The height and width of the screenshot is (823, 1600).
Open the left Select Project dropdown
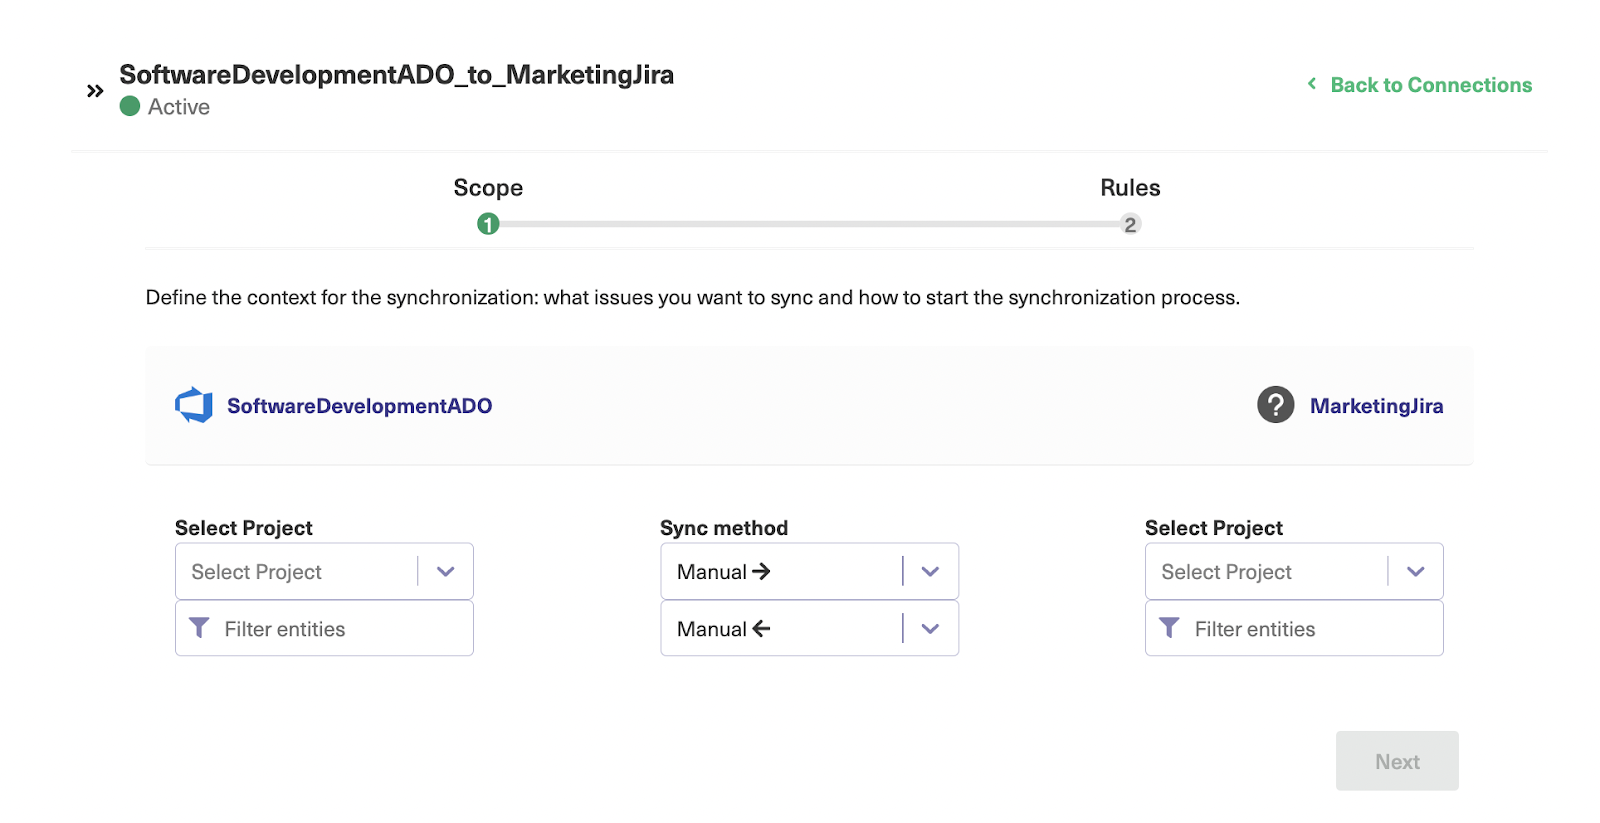point(324,571)
